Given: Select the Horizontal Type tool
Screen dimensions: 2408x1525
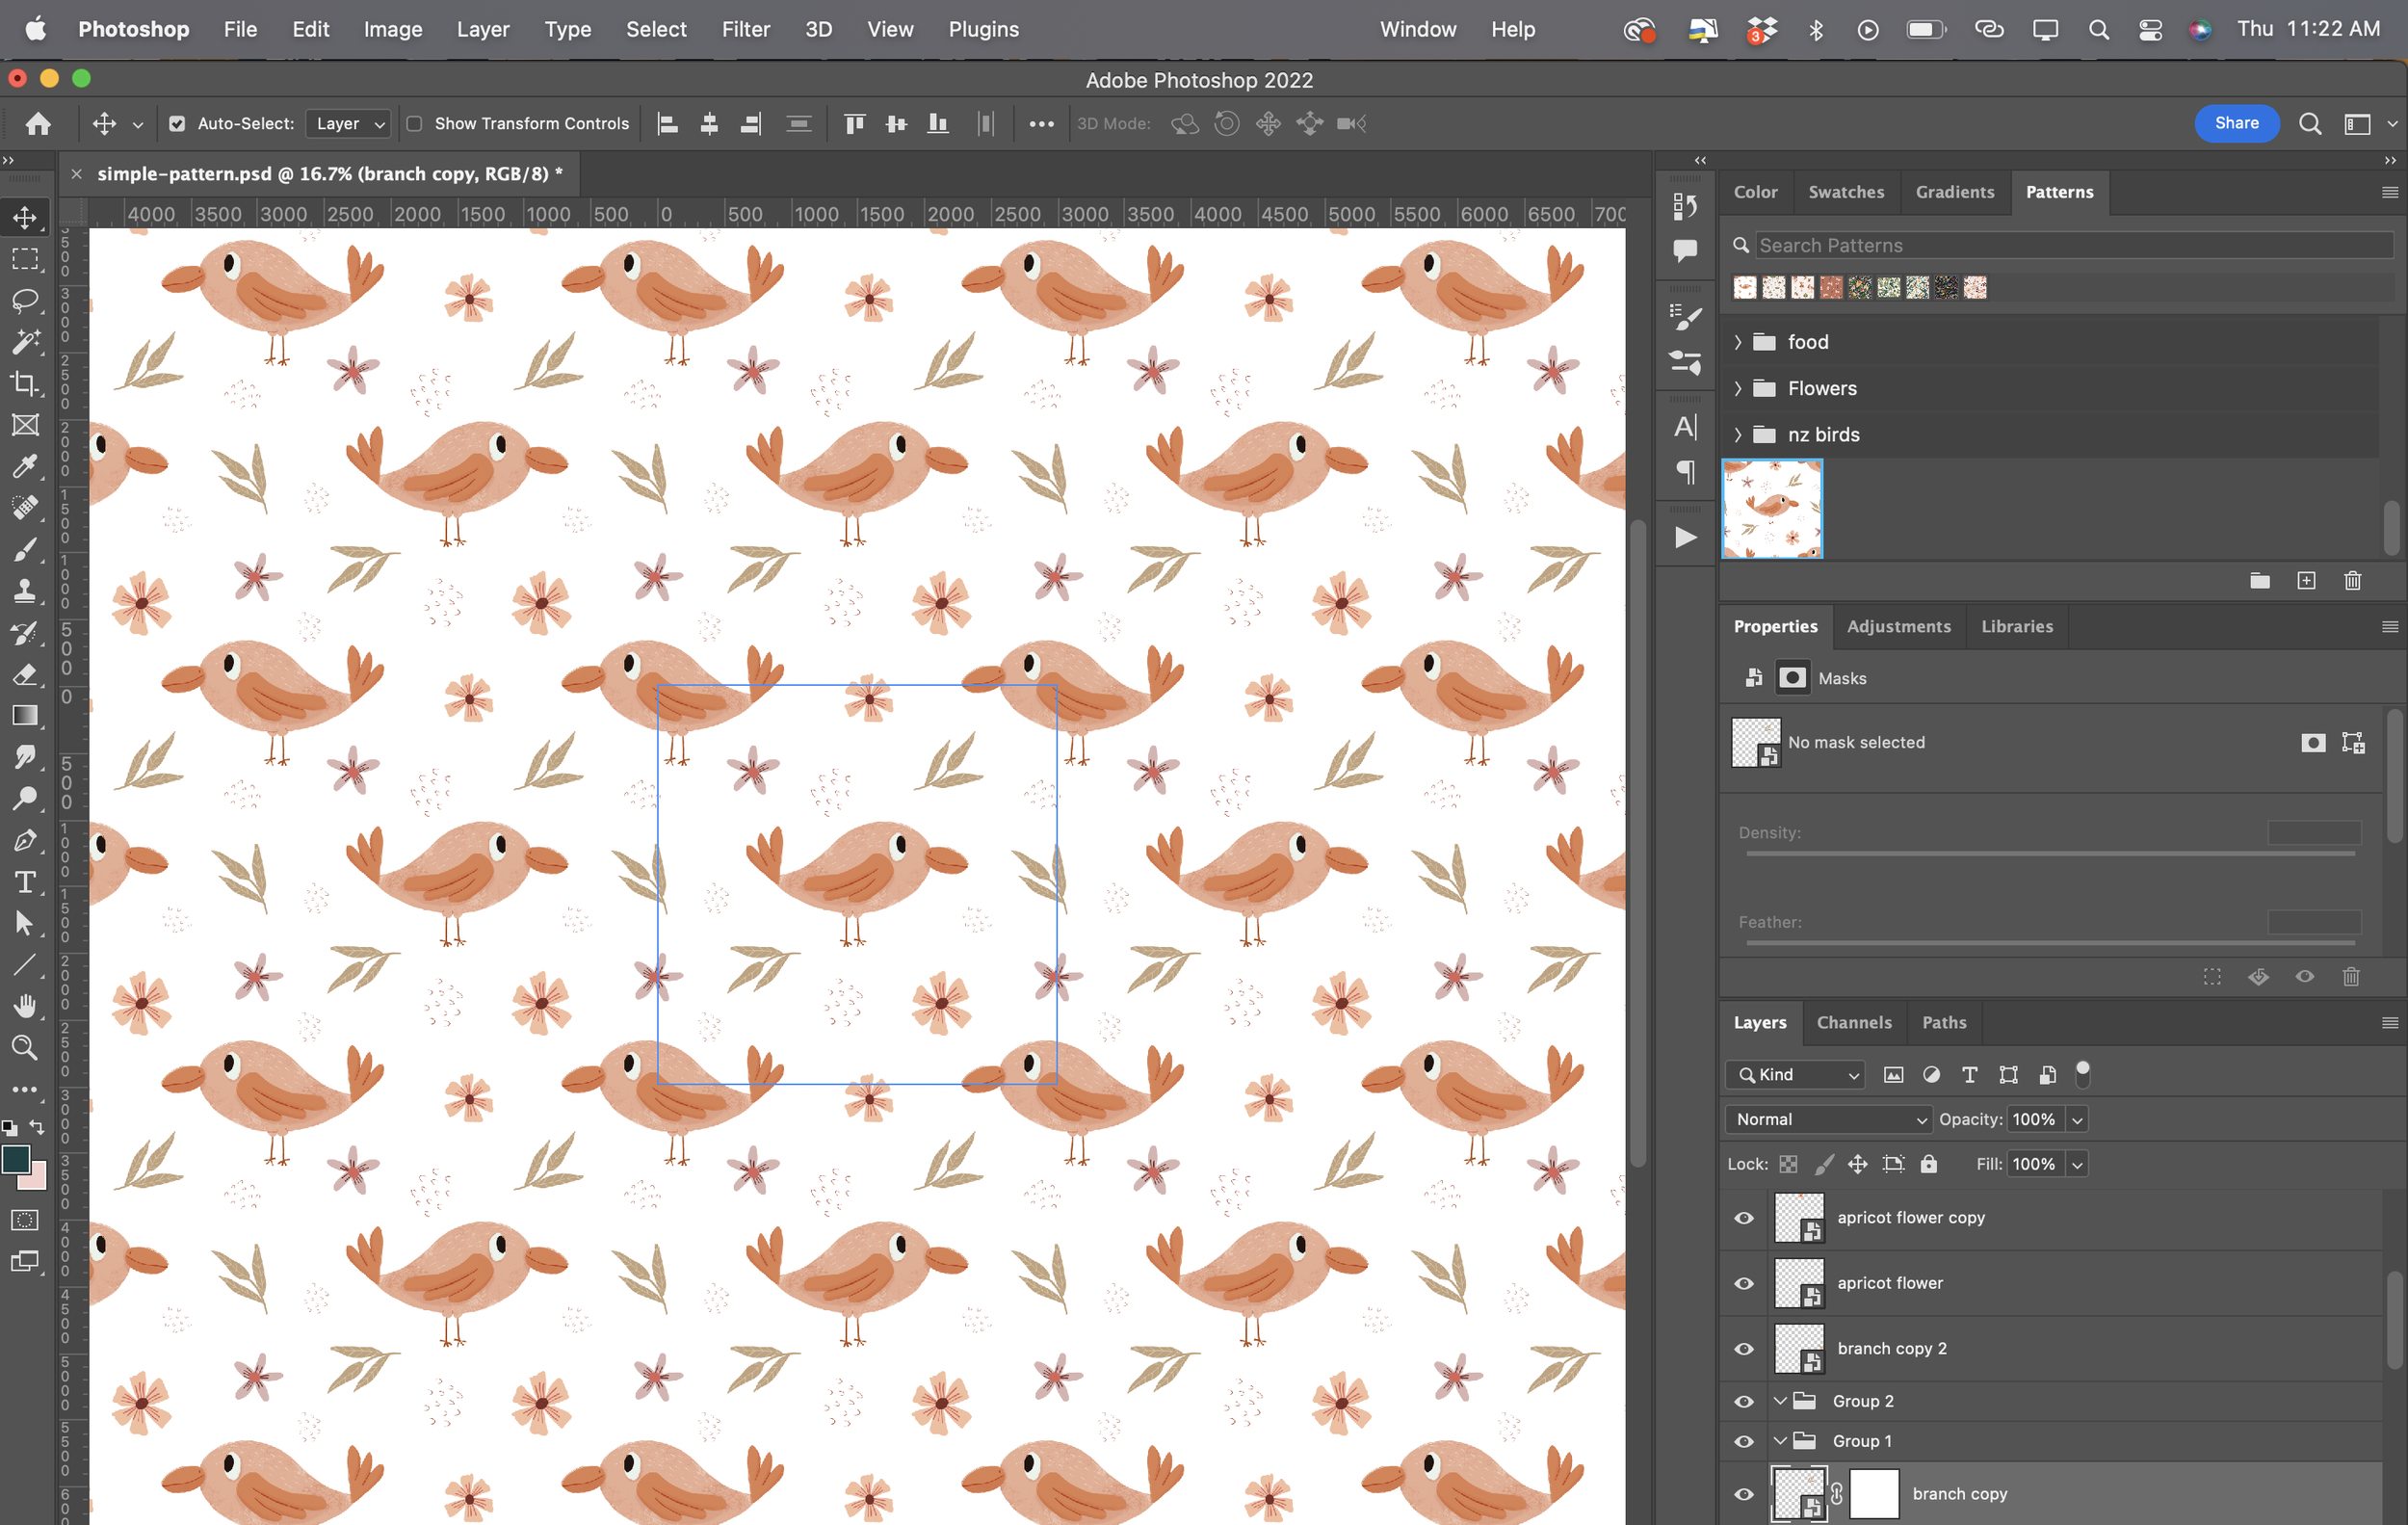Looking at the screenshot, I should tap(25, 882).
